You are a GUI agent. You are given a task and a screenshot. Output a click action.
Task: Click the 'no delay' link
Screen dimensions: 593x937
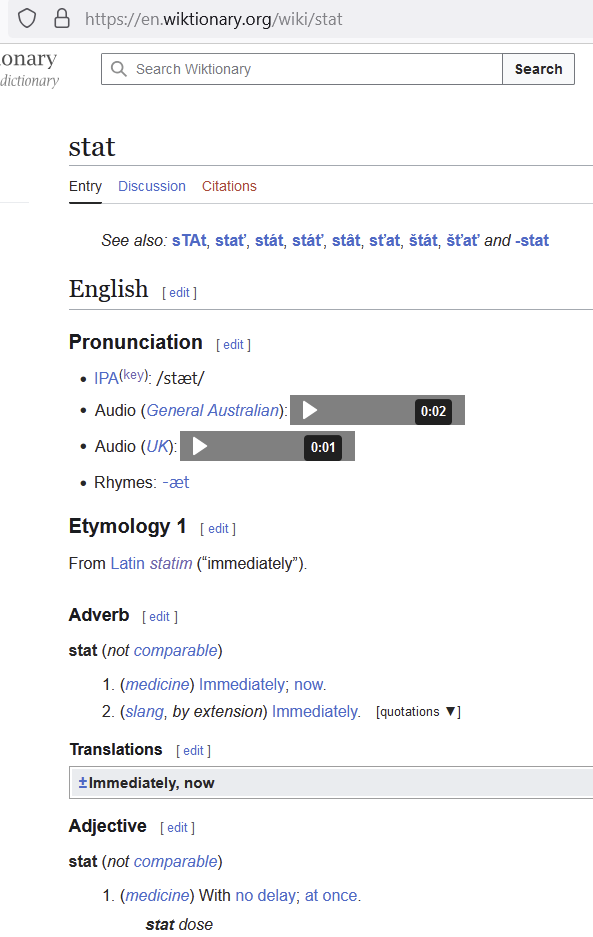[x=265, y=895]
